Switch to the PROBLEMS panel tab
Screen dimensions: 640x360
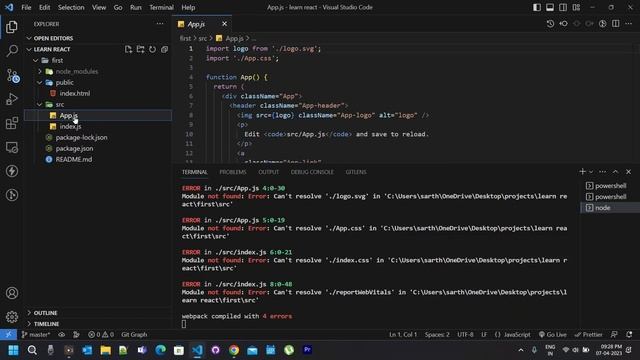pyautogui.click(x=233, y=172)
